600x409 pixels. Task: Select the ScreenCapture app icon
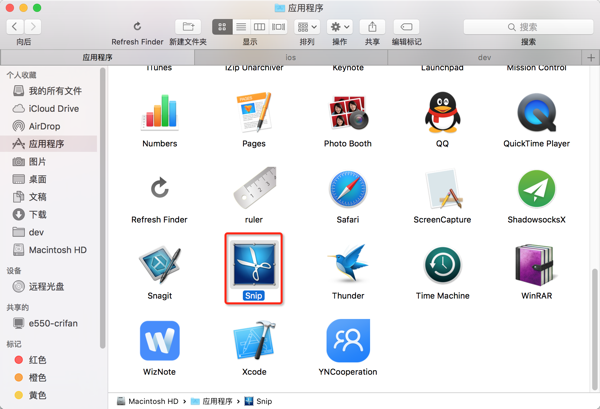pyautogui.click(x=442, y=189)
